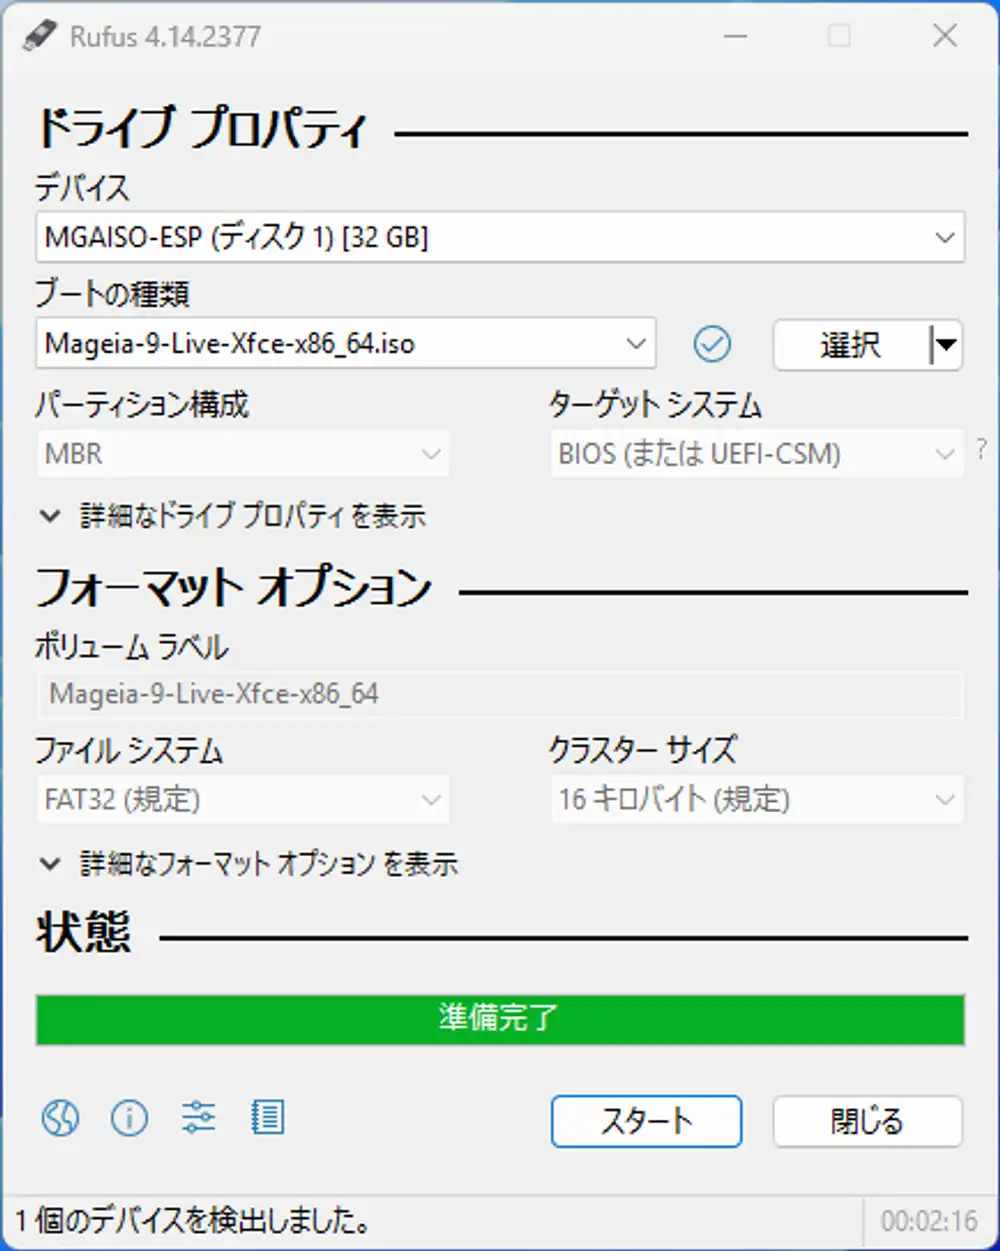This screenshot has width=1000, height=1251.
Task: Click the 閉じる button
Action: (867, 1121)
